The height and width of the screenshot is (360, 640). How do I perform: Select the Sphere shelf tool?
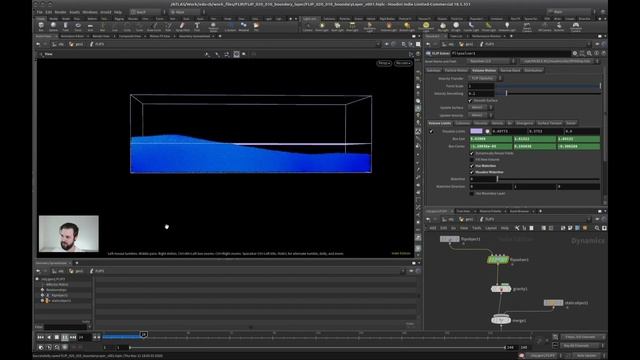pyautogui.click(x=53, y=27)
